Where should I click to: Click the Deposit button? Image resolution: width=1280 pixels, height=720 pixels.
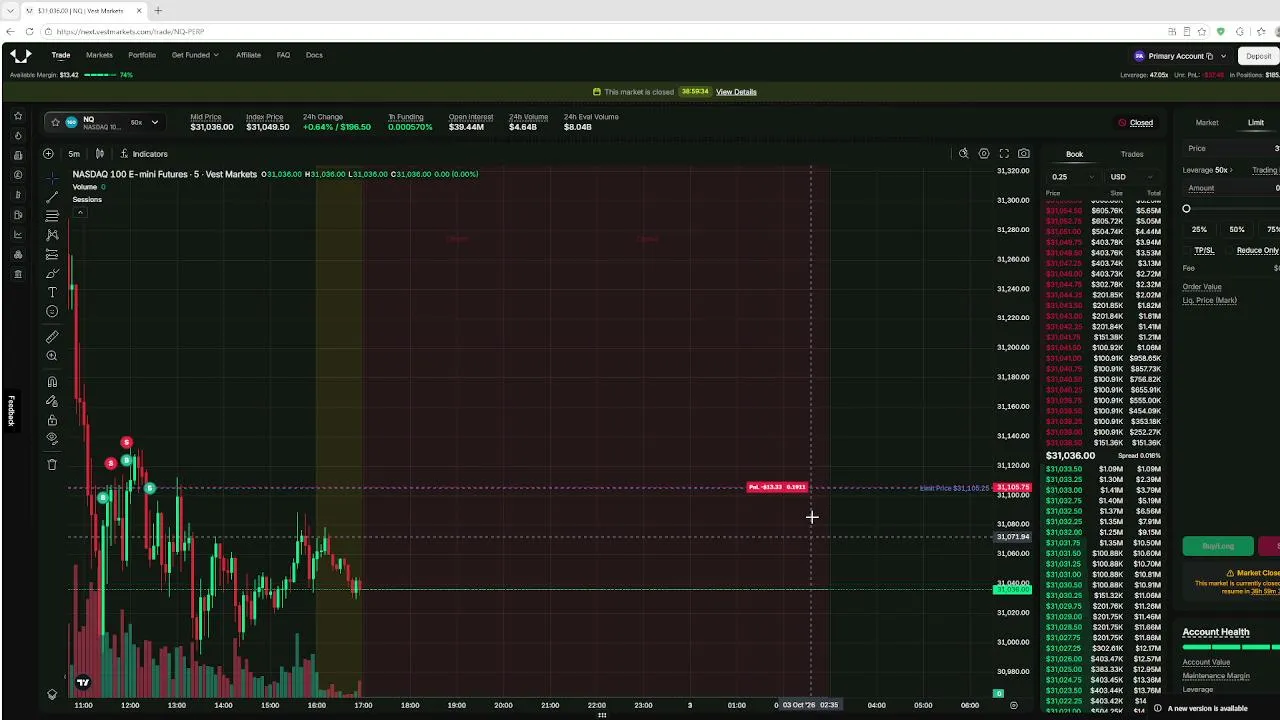(1259, 56)
